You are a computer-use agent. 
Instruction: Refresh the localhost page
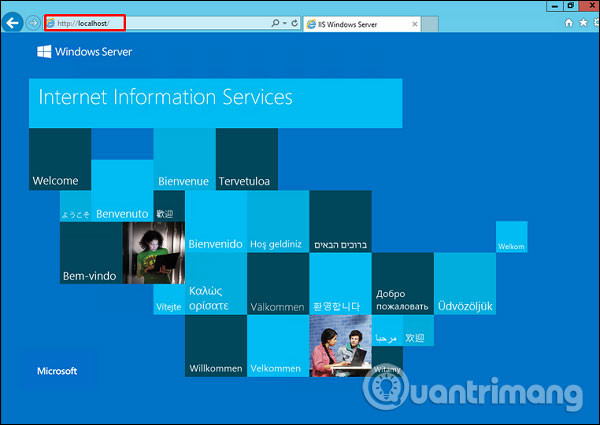(x=294, y=22)
